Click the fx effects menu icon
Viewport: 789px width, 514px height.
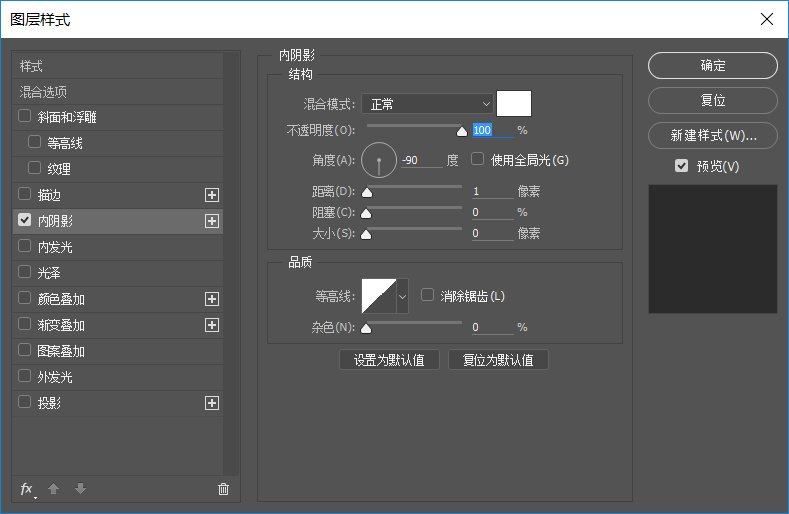[x=27, y=489]
